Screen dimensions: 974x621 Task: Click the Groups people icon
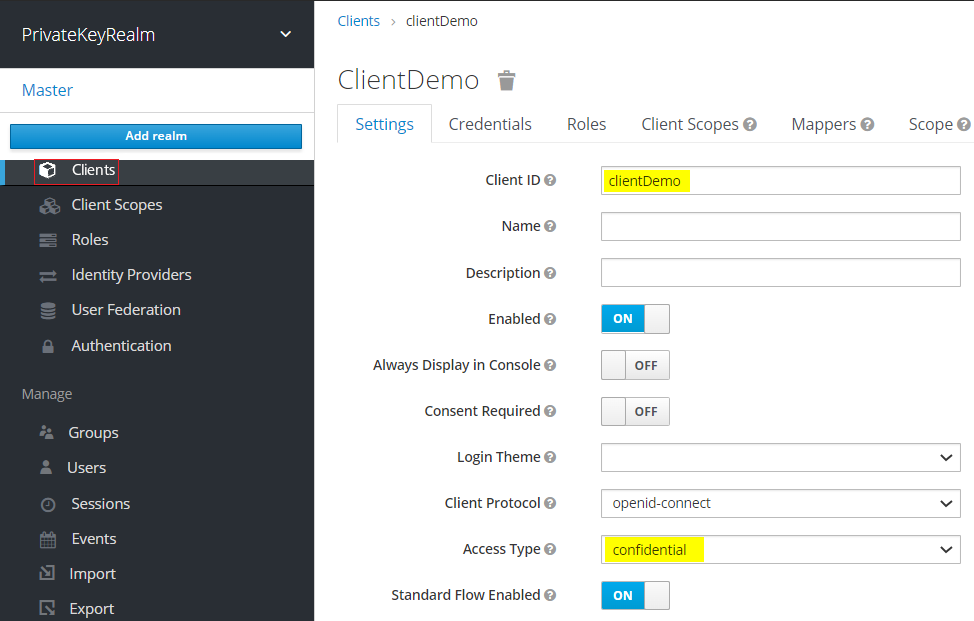47,432
